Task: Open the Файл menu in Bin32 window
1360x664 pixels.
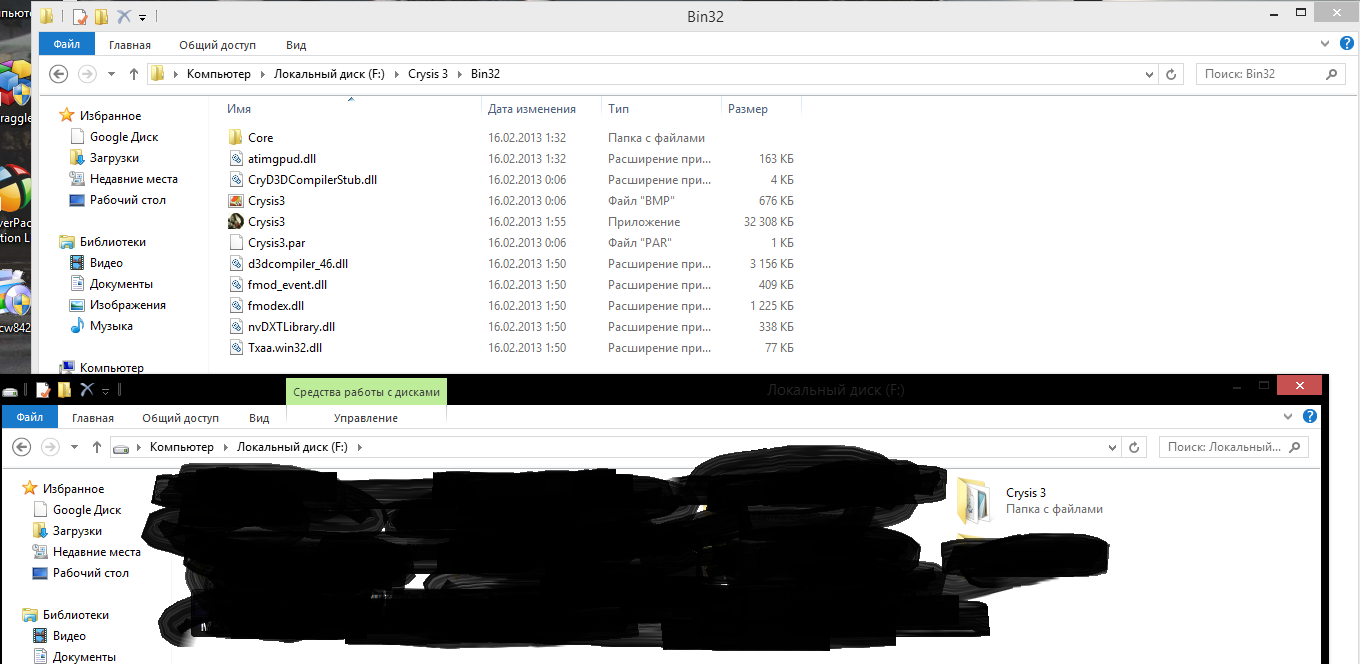Action: coord(67,45)
